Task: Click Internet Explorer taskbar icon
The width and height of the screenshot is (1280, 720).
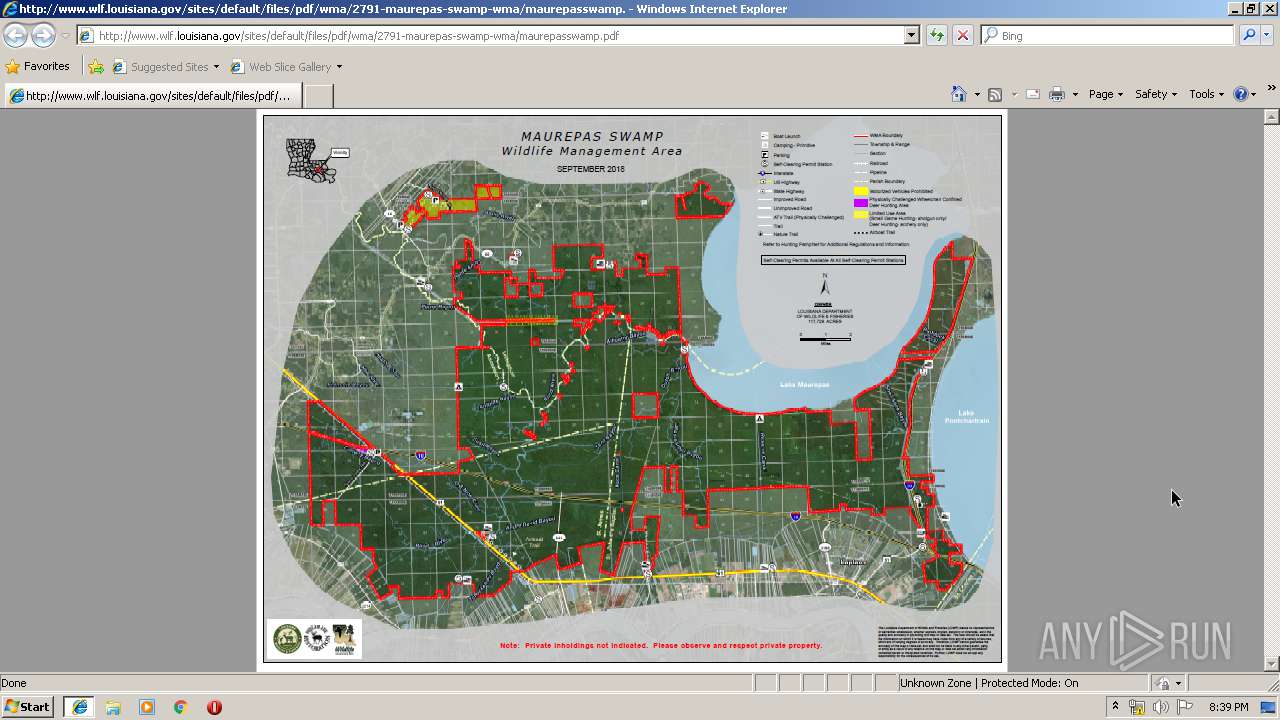Action: click(x=79, y=707)
